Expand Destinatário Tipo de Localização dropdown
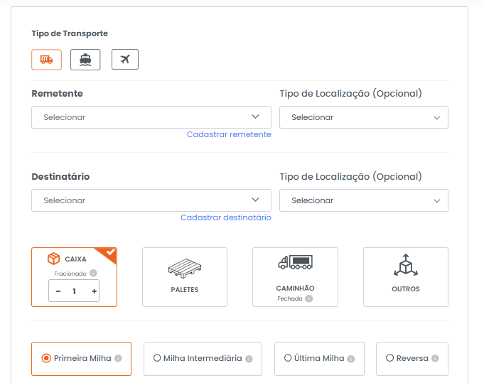Screen dimensions: 485x385 click(x=364, y=200)
